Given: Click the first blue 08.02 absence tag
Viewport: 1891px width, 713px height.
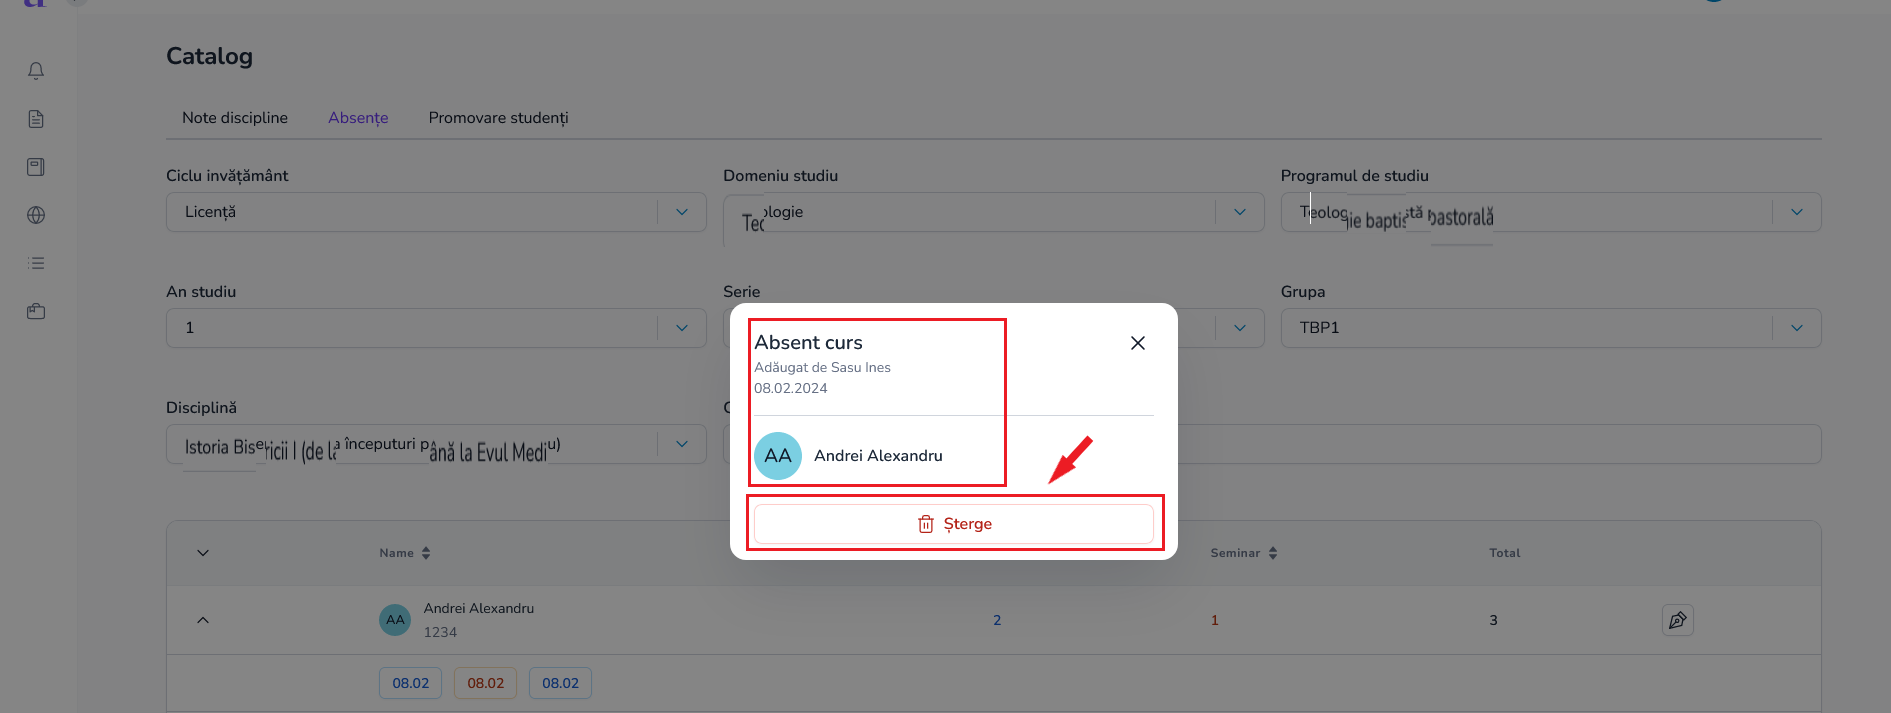Looking at the screenshot, I should point(410,683).
